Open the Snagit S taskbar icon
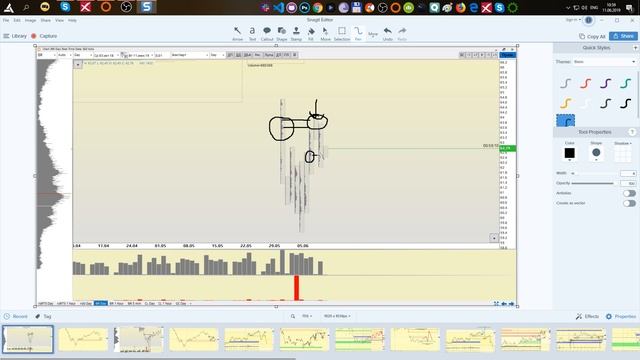 [147, 7]
